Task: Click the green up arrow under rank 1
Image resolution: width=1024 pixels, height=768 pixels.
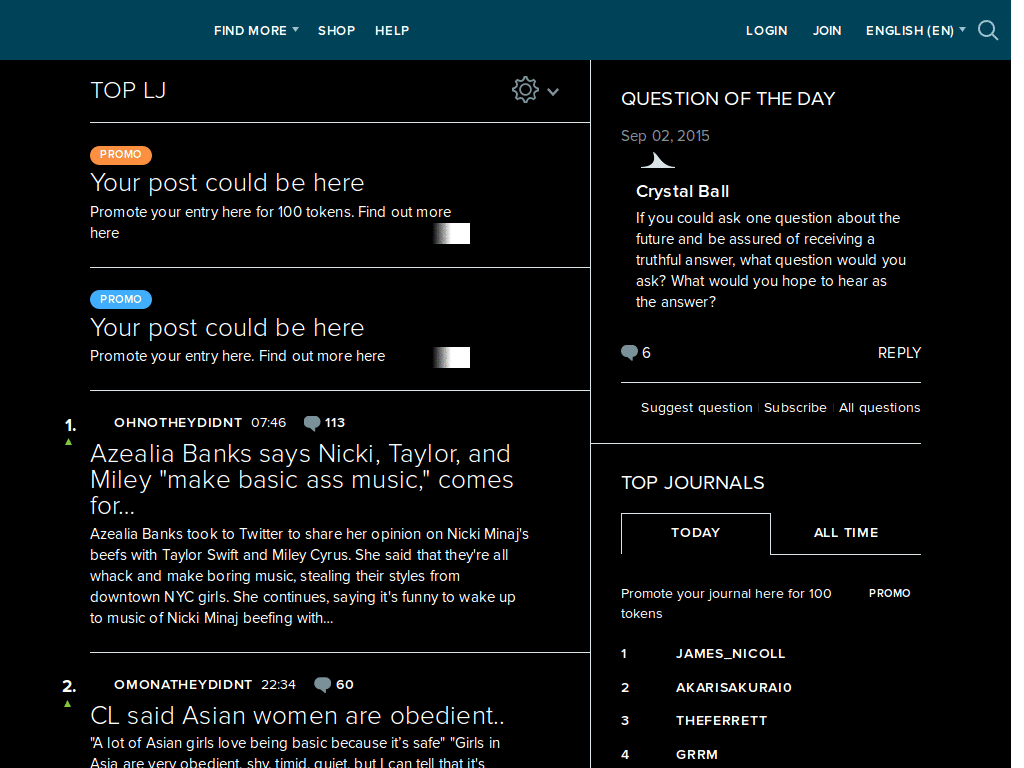Action: point(69,442)
